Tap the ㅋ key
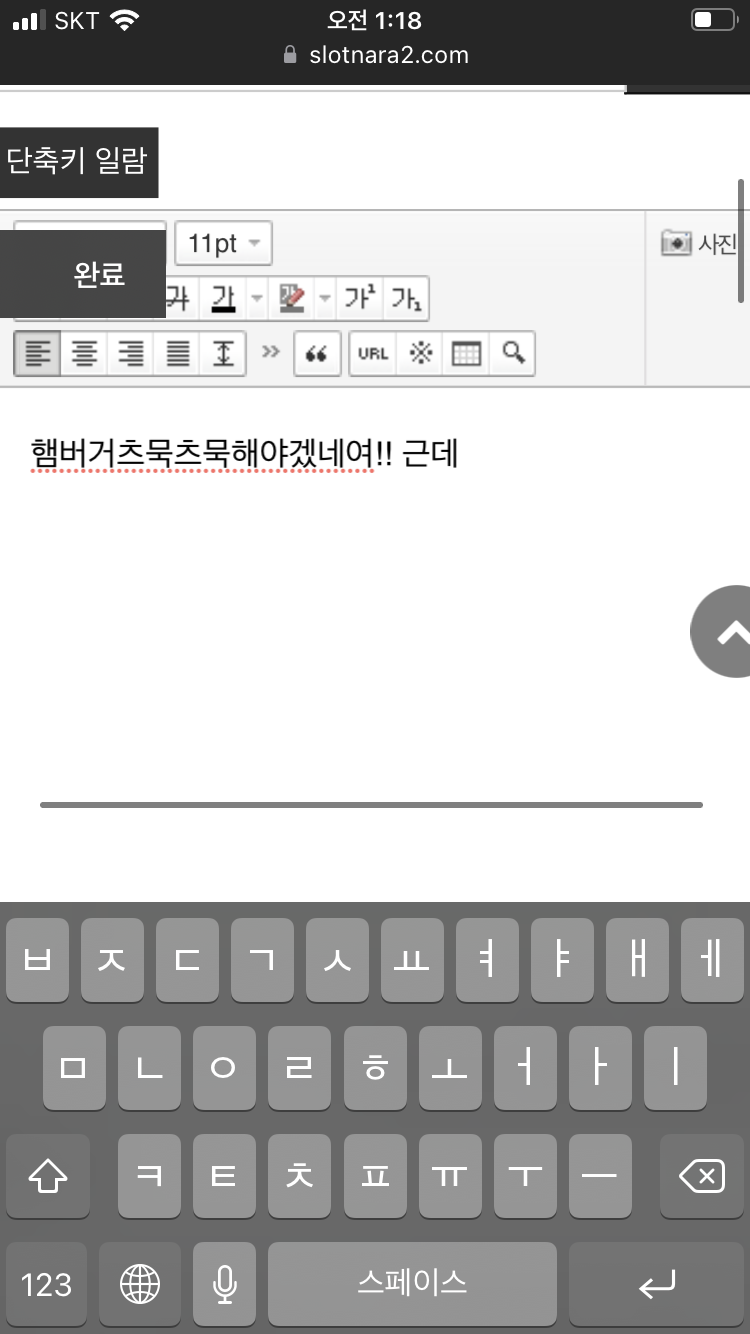The image size is (750, 1334). pyautogui.click(x=150, y=1176)
